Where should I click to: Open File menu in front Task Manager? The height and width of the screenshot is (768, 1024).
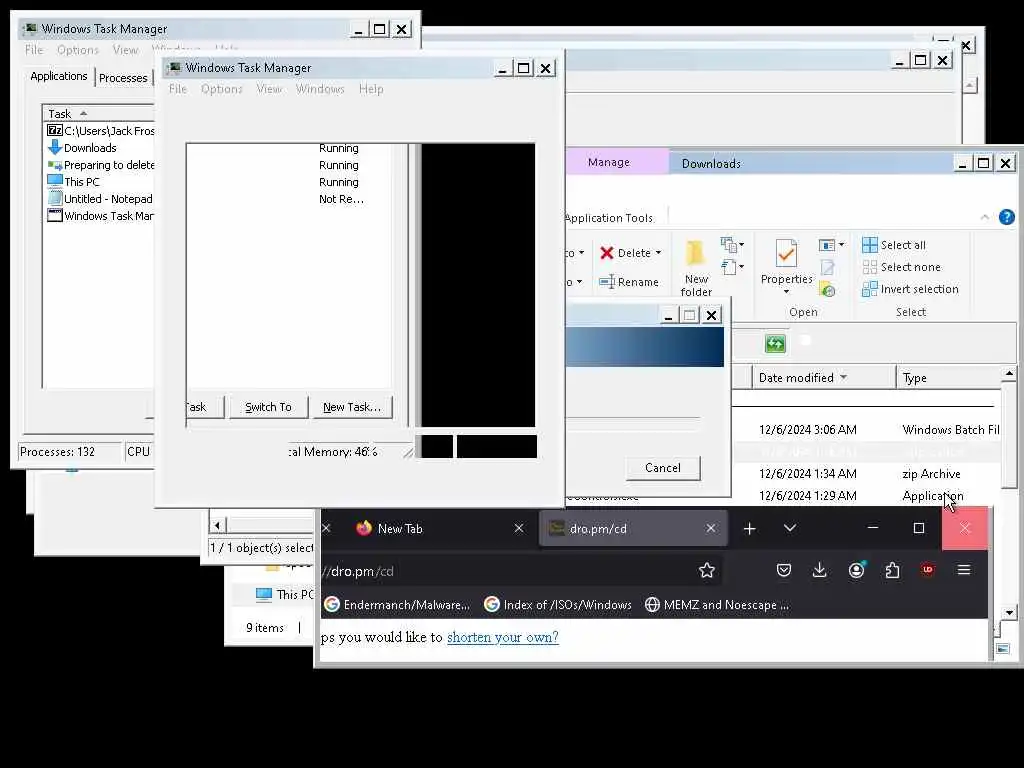[x=178, y=89]
